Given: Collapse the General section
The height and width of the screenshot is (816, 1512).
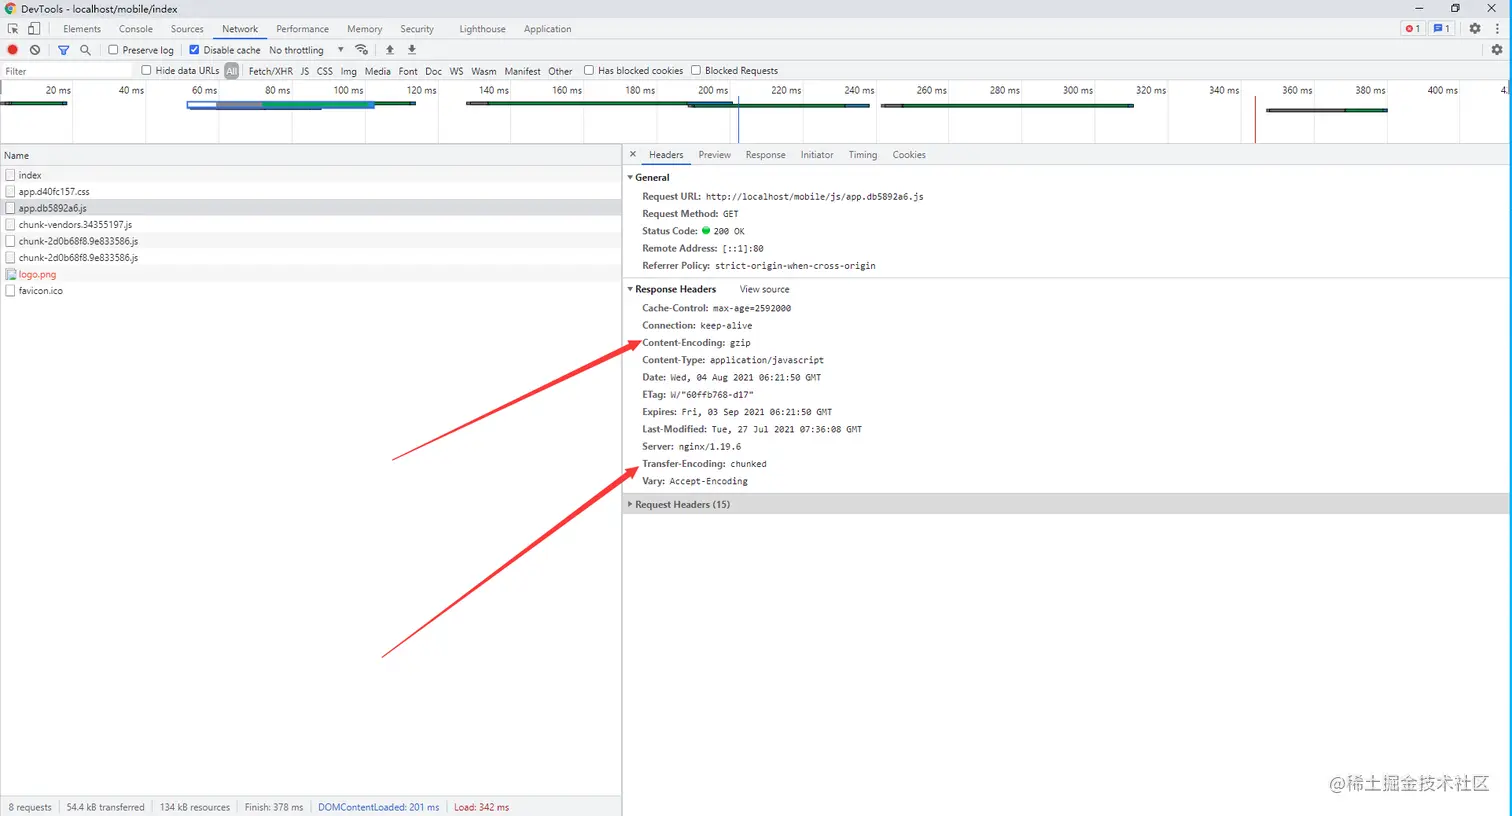Looking at the screenshot, I should pos(630,178).
